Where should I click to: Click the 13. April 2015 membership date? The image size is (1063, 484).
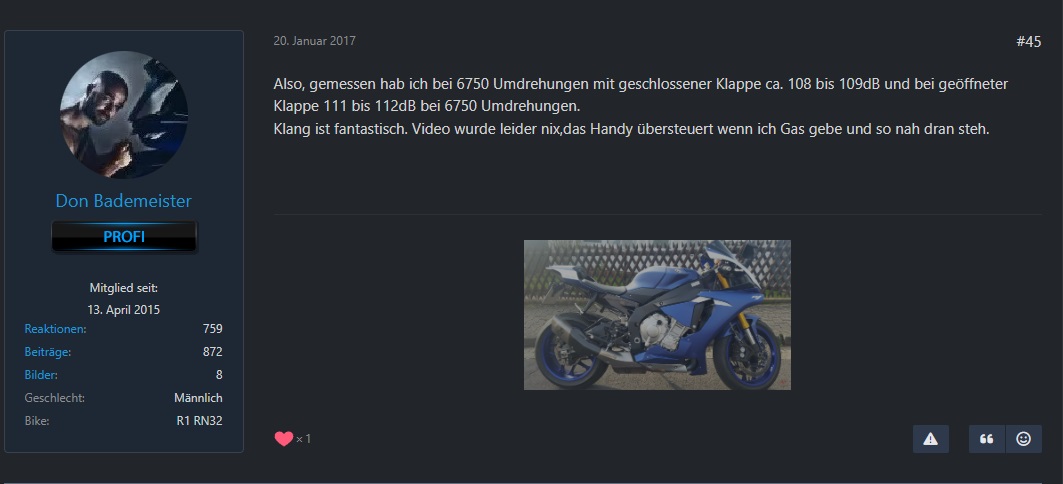[124, 310]
